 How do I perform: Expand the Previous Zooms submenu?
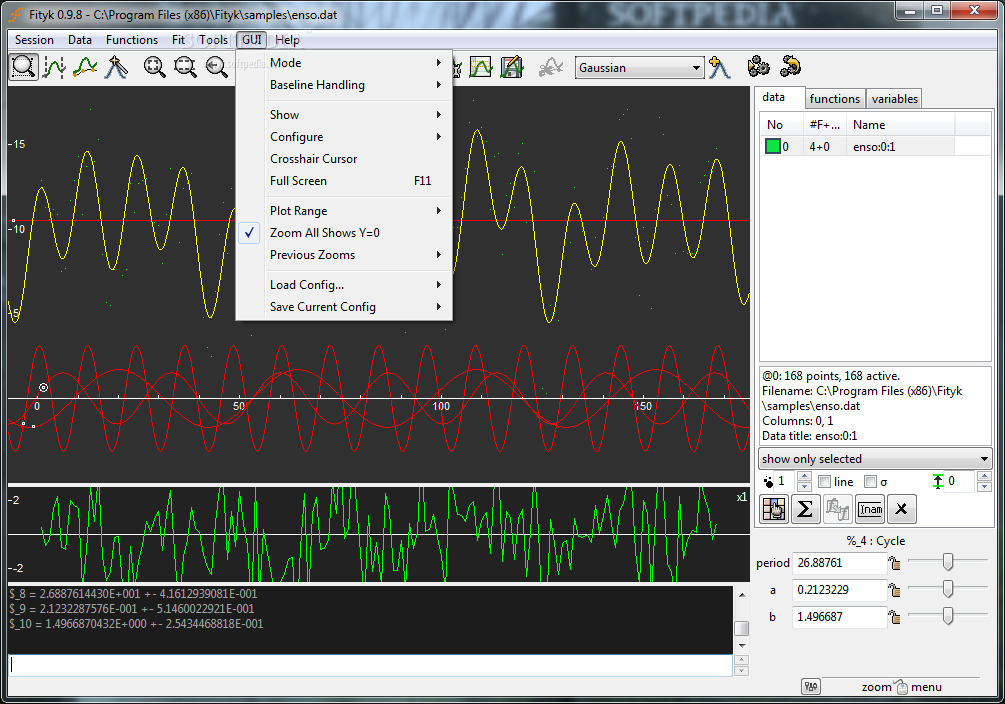point(344,255)
